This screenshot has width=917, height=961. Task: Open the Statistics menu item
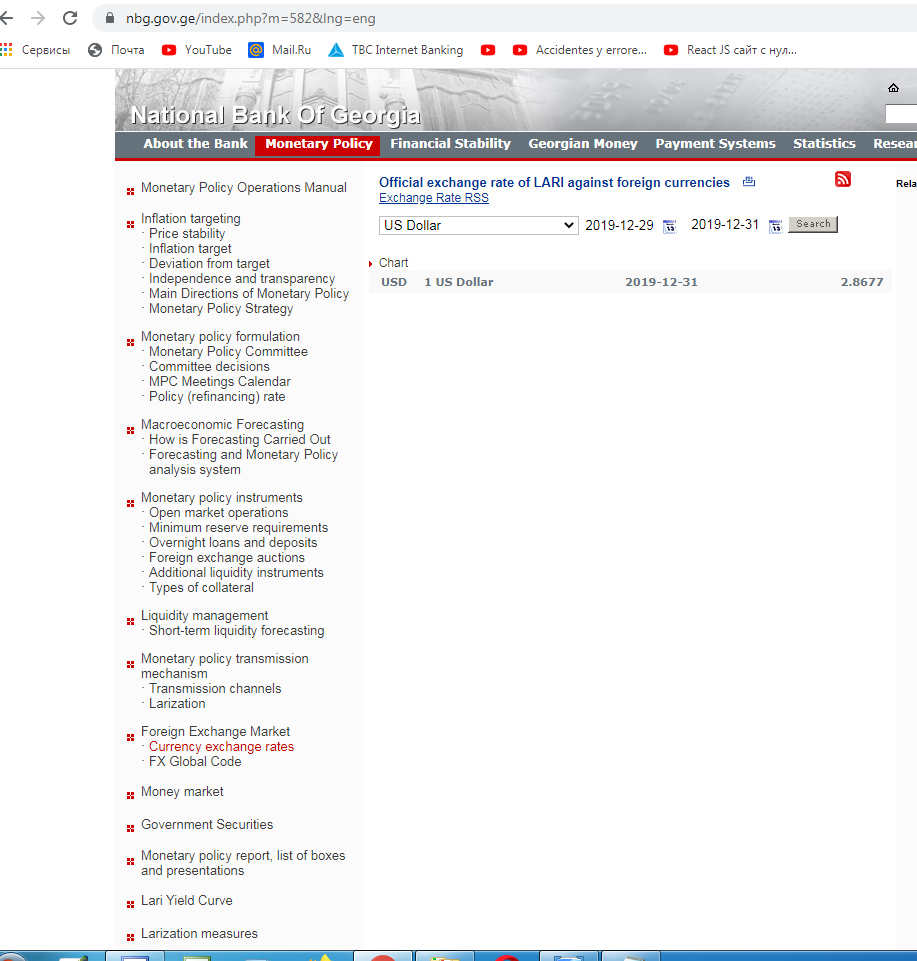[824, 144]
